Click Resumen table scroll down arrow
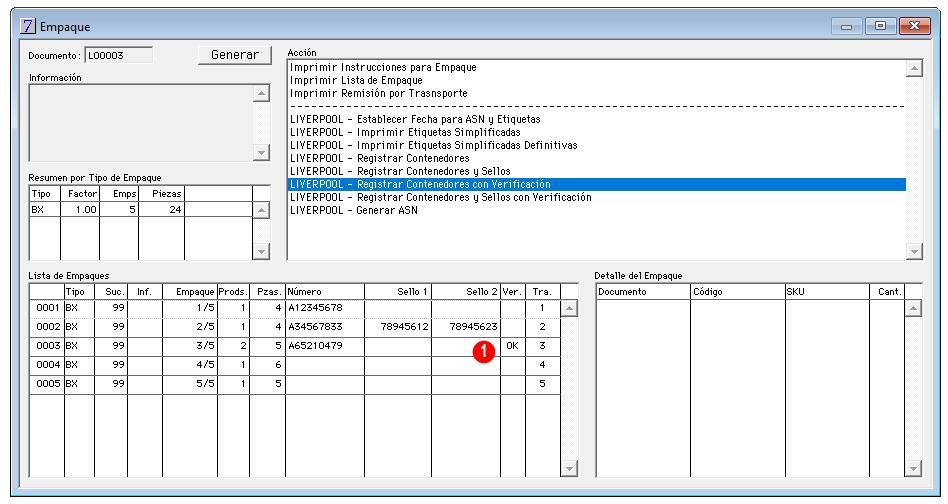Viewport: 948px width, 504px height. click(261, 251)
